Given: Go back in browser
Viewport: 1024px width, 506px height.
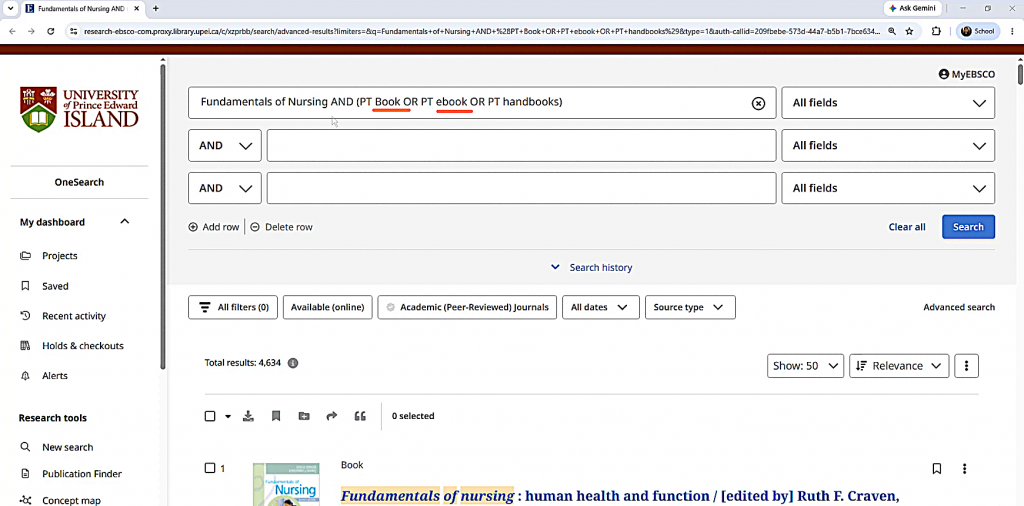Looking at the screenshot, I should pos(12,31).
